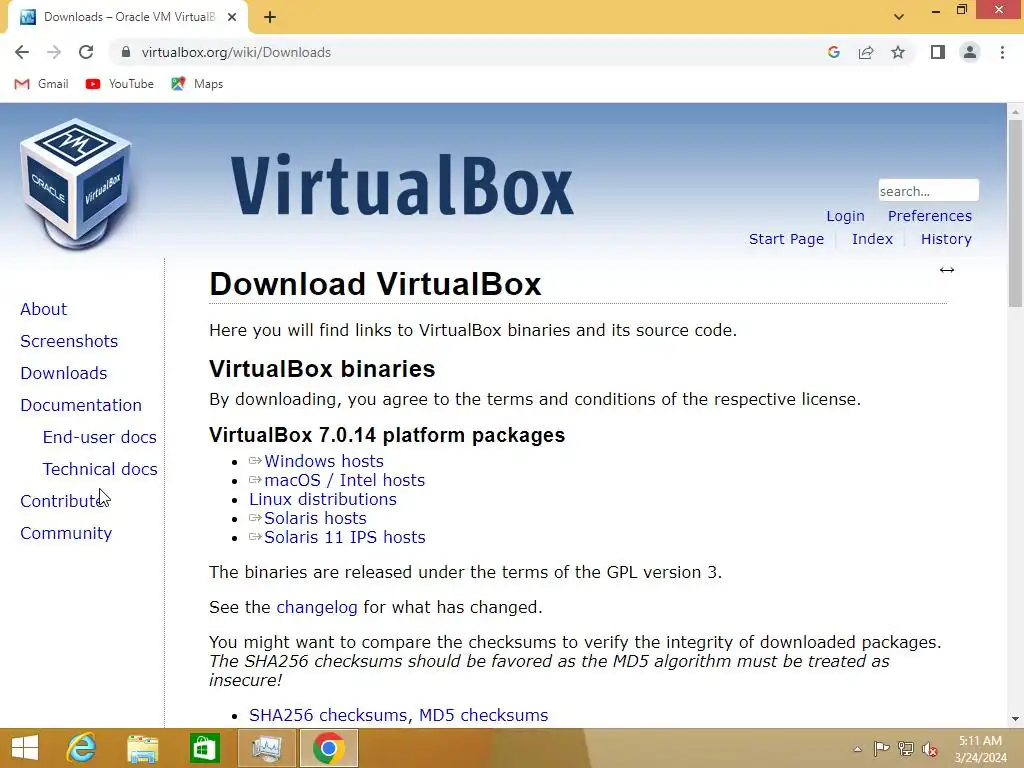Click the URL address bar text

236,52
